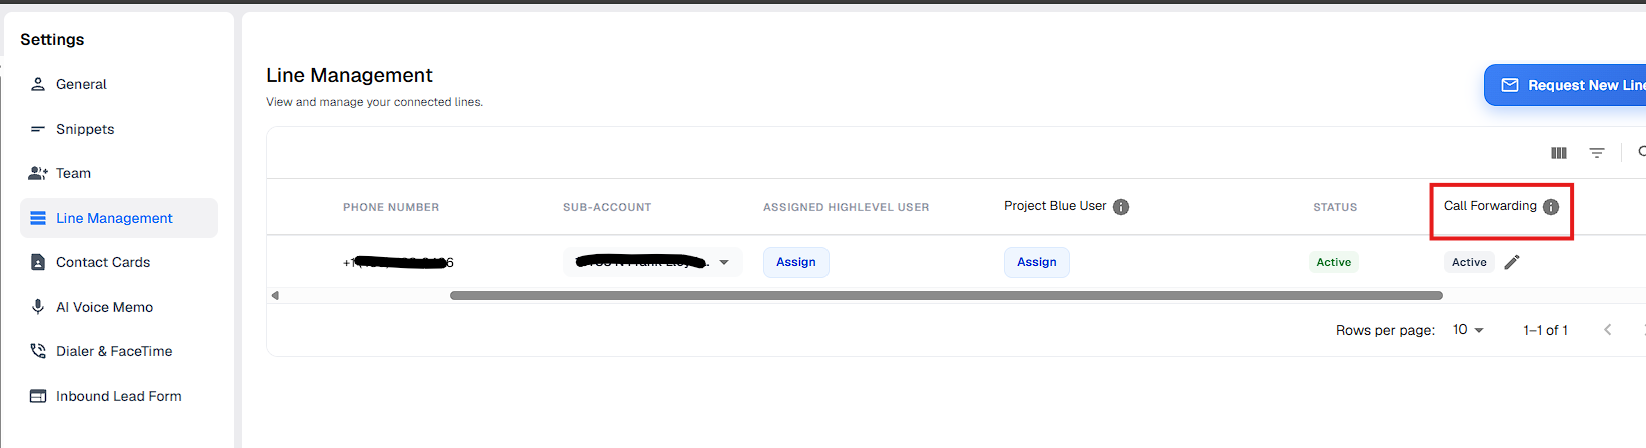
Task: Assign a HighLevel user to the line
Action: 796,262
